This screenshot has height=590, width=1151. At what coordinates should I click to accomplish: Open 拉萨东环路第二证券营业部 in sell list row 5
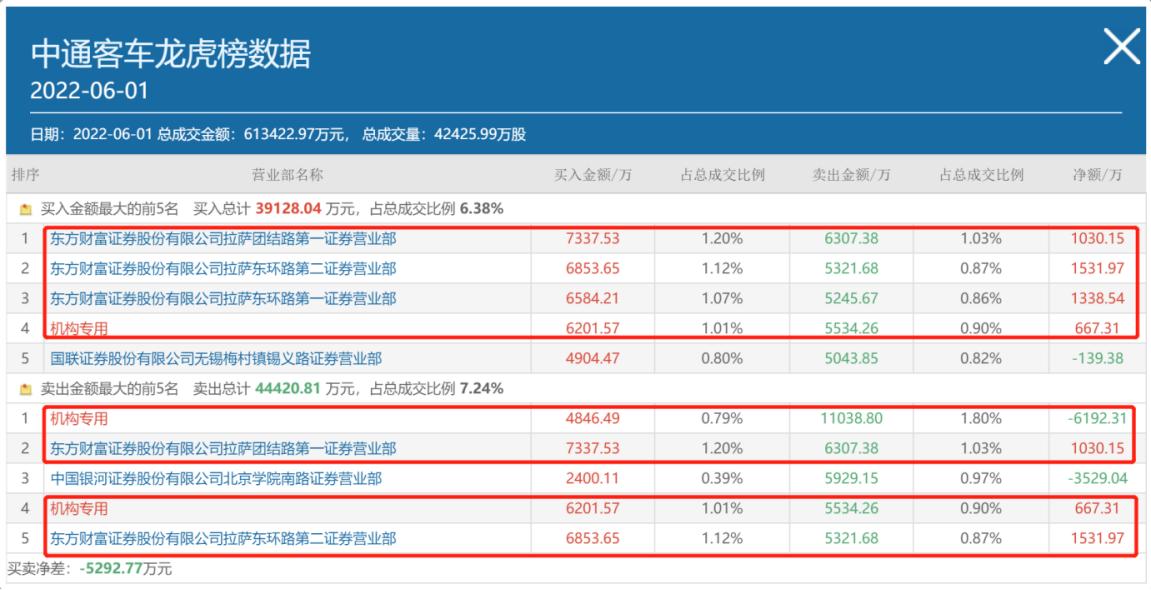[223, 539]
